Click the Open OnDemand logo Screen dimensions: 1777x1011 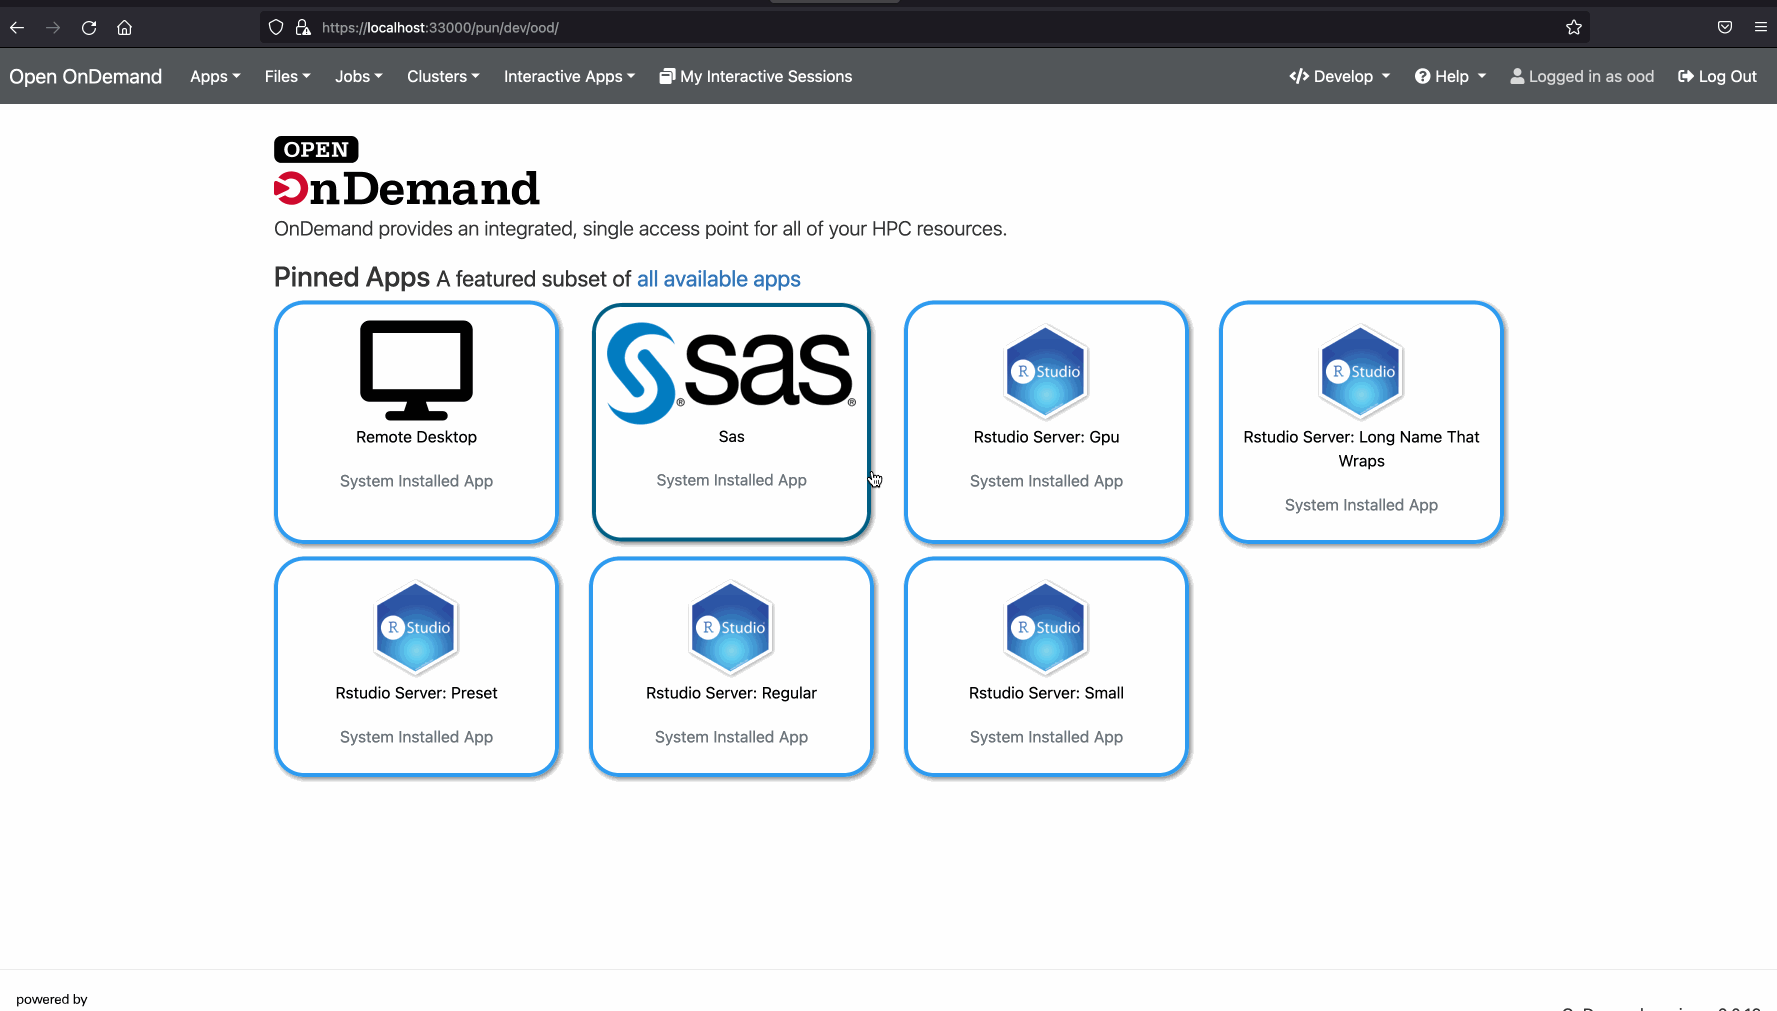[85, 76]
